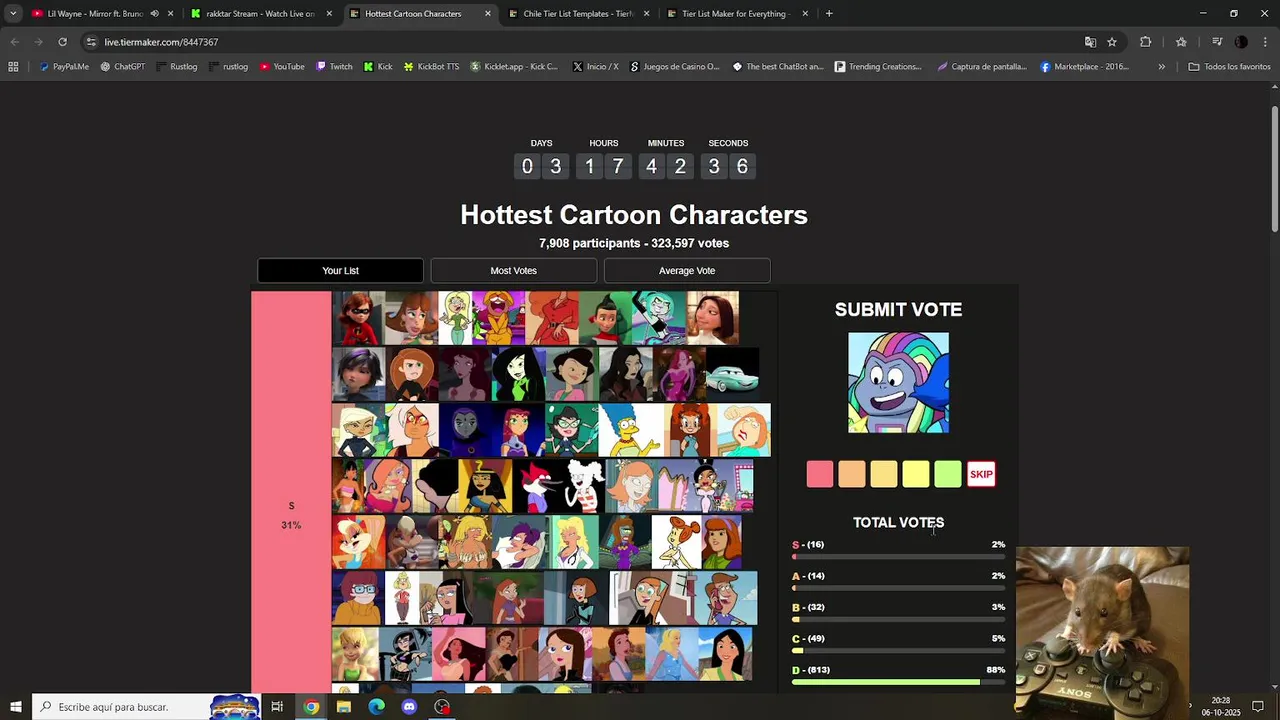Screen dimensions: 1280x720
Task: Switch to the Chile Tier List Templates tab
Action: point(577,14)
